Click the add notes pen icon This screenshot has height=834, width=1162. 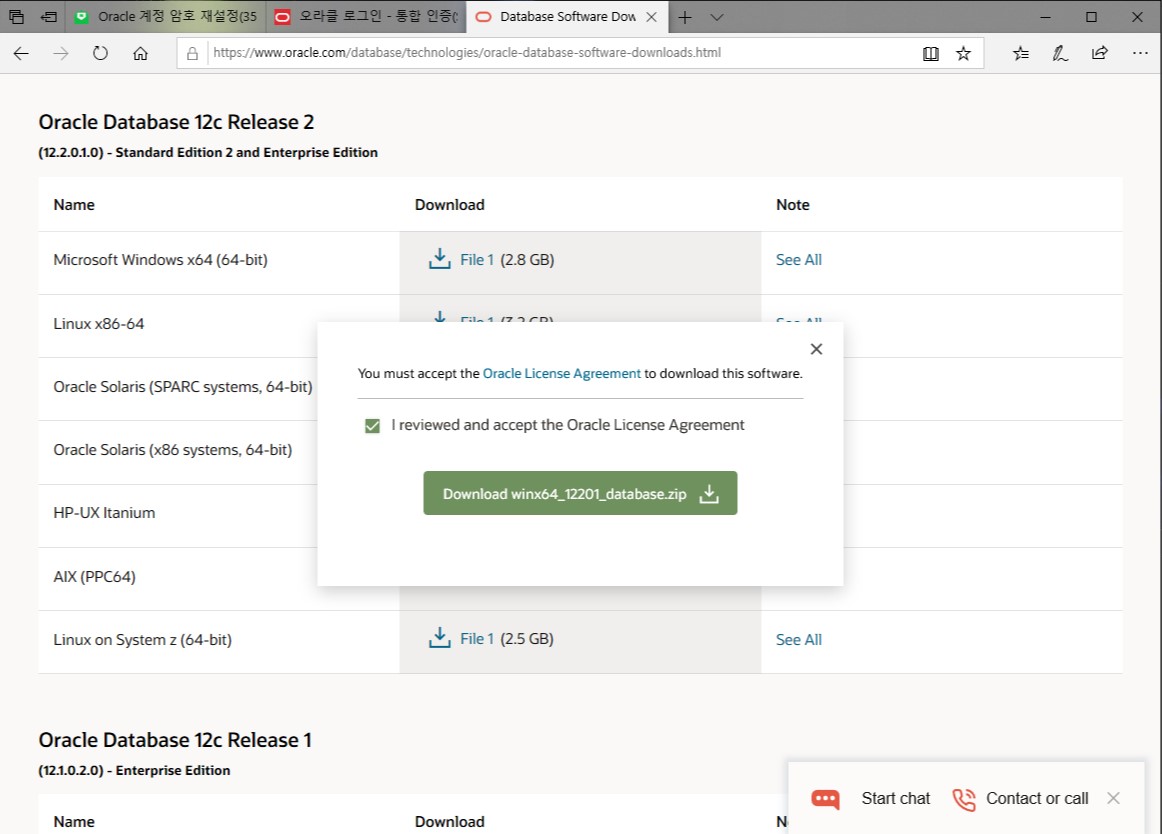point(1060,53)
